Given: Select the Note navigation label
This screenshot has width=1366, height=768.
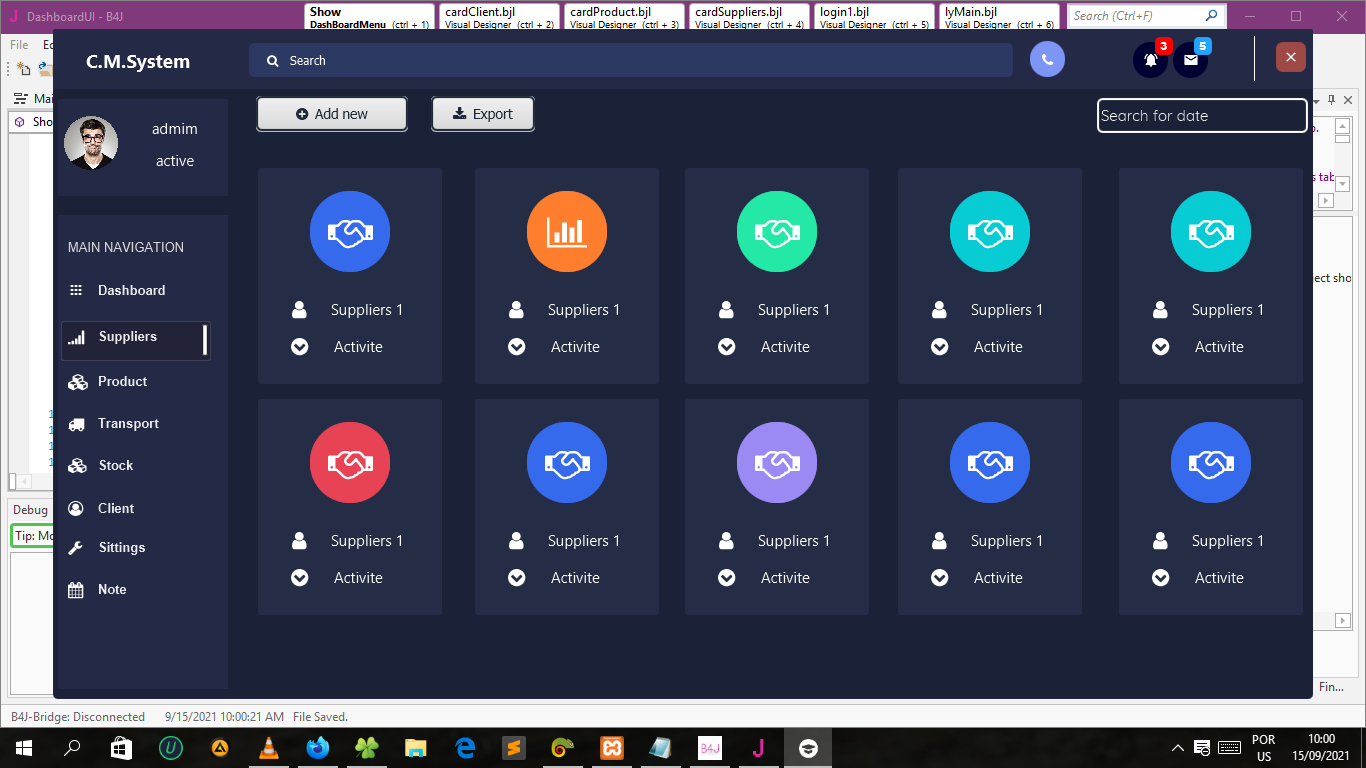Looking at the screenshot, I should (x=112, y=590).
